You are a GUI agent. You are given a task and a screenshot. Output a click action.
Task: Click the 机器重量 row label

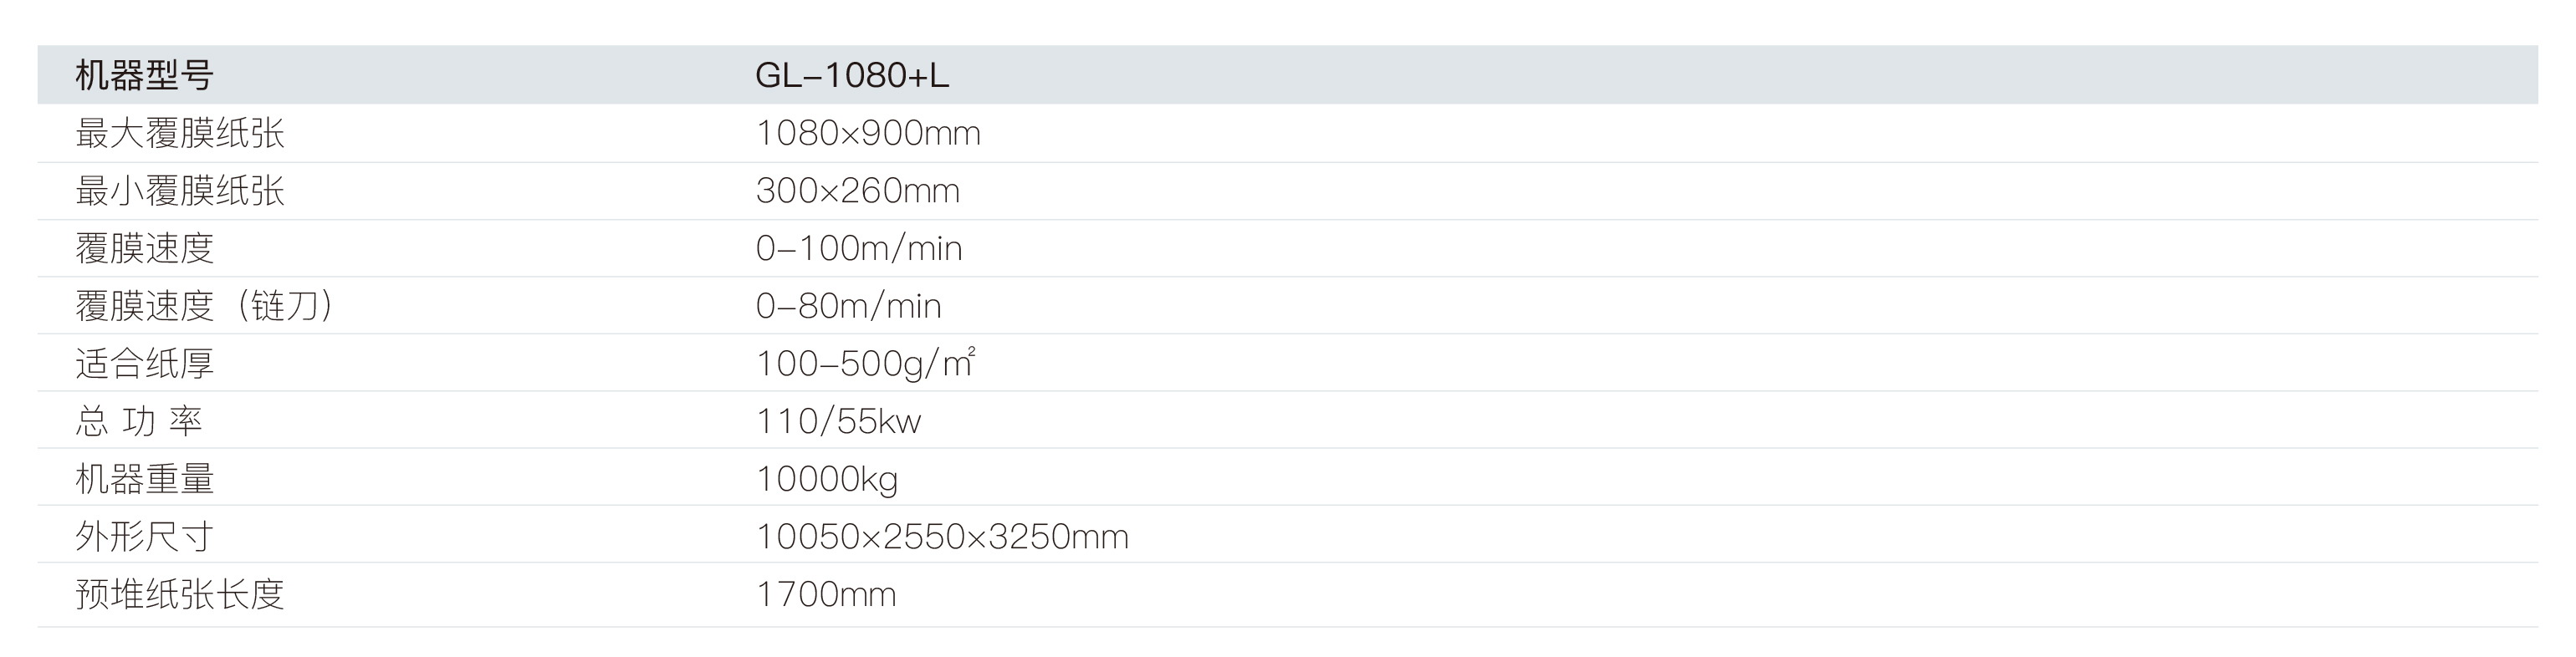click(145, 479)
